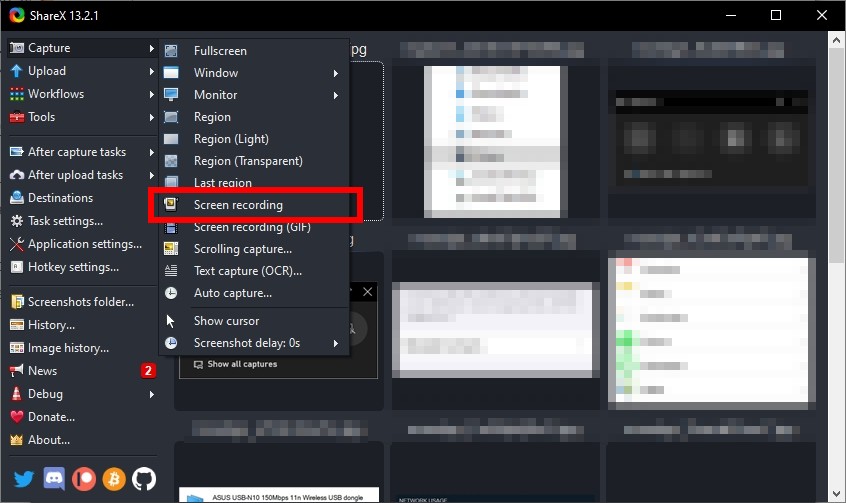Click the Region capture icon
Screen dimensions: 846x503
(171, 117)
